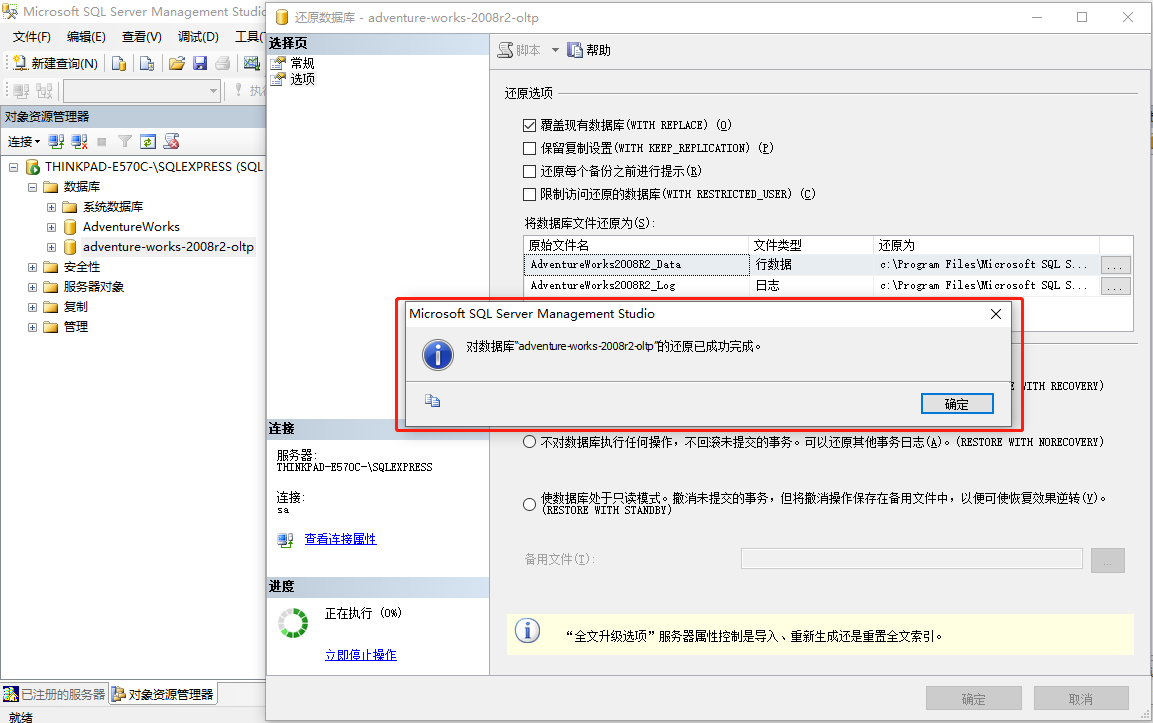Copy message with the message box copy icon
The width and height of the screenshot is (1153, 723).
pyautogui.click(x=432, y=401)
